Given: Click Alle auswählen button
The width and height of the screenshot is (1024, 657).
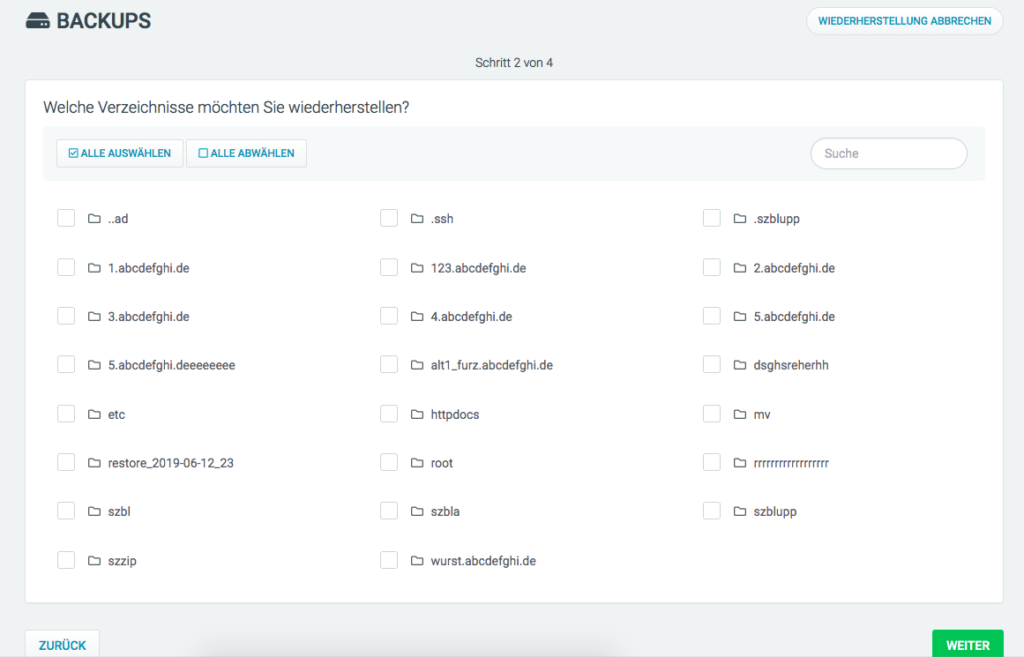Looking at the screenshot, I should [120, 153].
